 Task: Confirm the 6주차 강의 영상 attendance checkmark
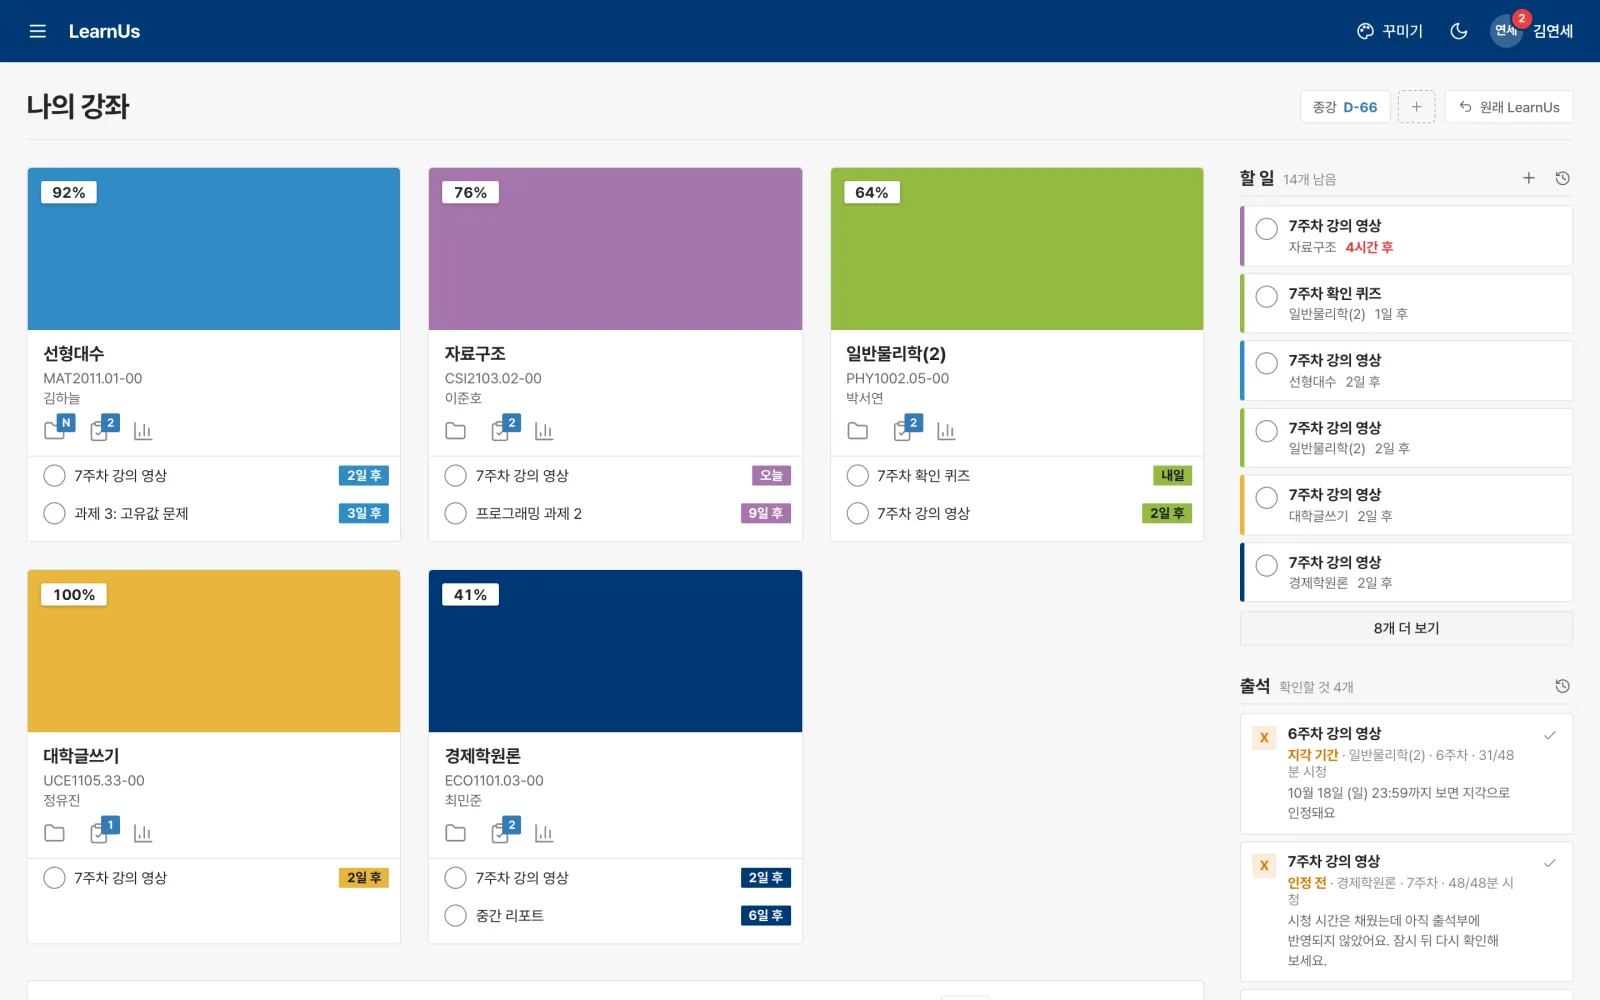point(1550,735)
